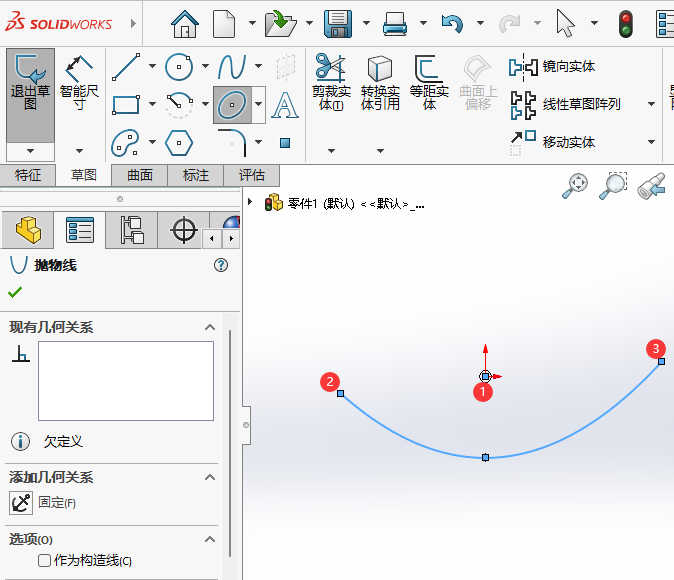Open the FeatureManager design tree tab

pyautogui.click(x=28, y=230)
